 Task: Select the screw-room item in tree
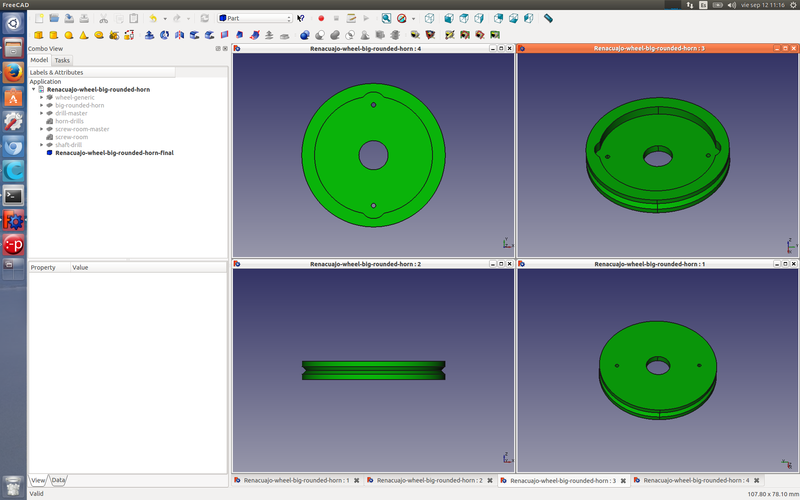point(71,137)
